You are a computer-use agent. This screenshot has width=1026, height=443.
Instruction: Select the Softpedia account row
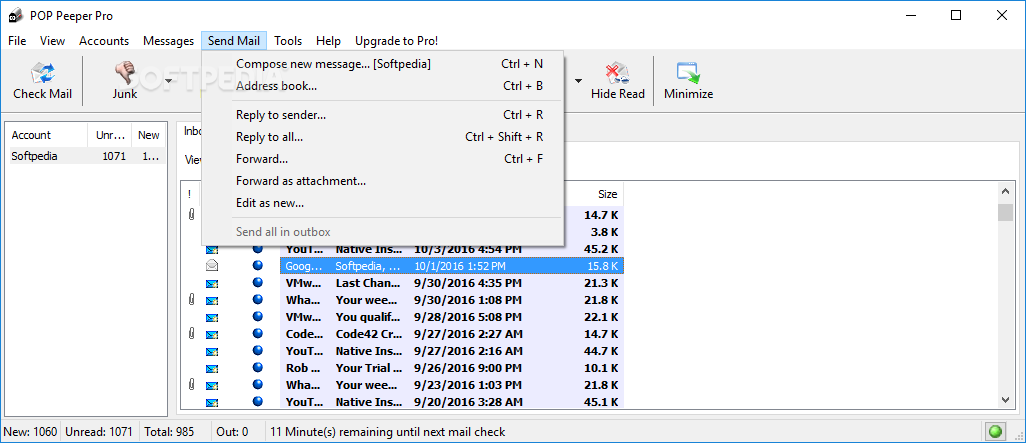pyautogui.click(x=86, y=156)
